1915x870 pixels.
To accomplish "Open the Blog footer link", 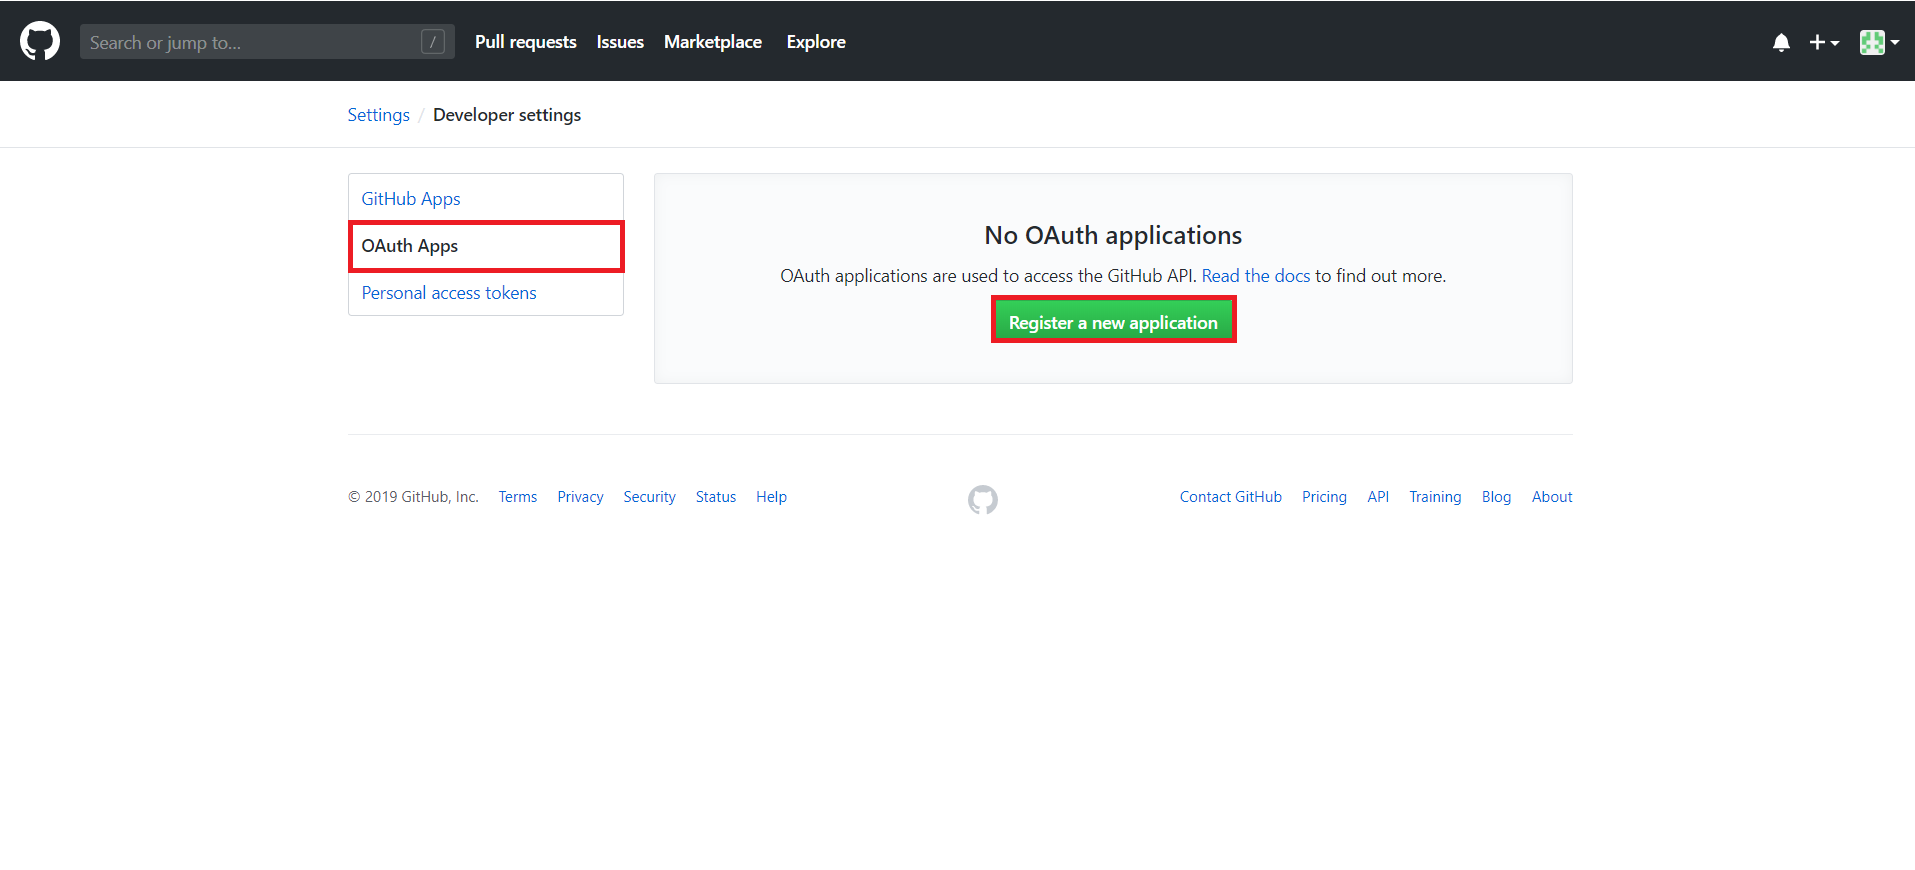I will coord(1496,497).
